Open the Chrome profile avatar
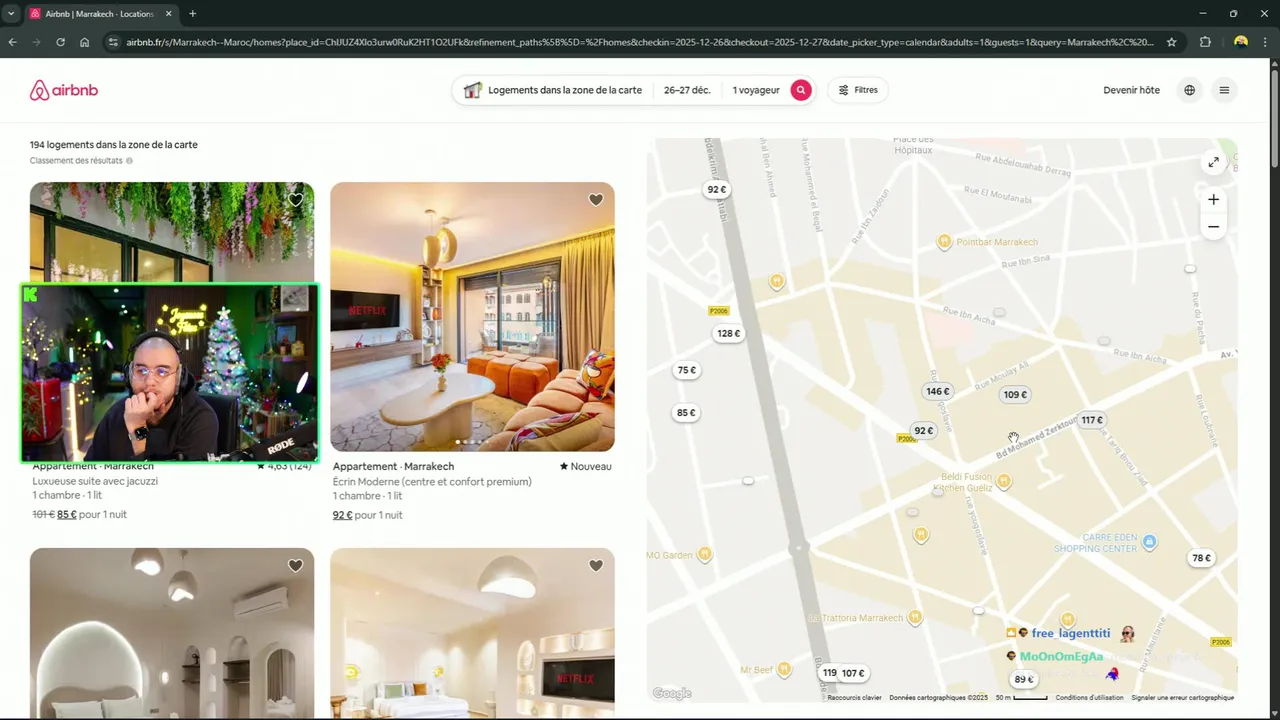1280x720 pixels. click(1241, 42)
